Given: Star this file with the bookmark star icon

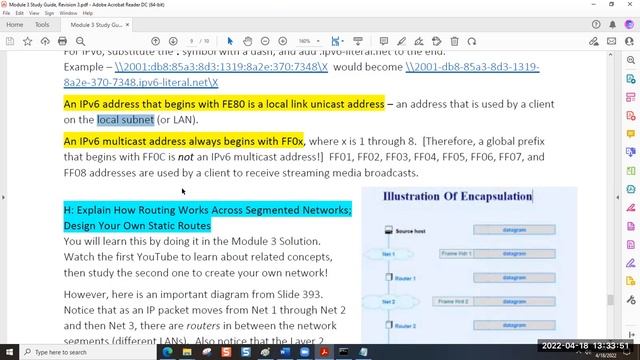Looking at the screenshot, I should (x=27, y=41).
